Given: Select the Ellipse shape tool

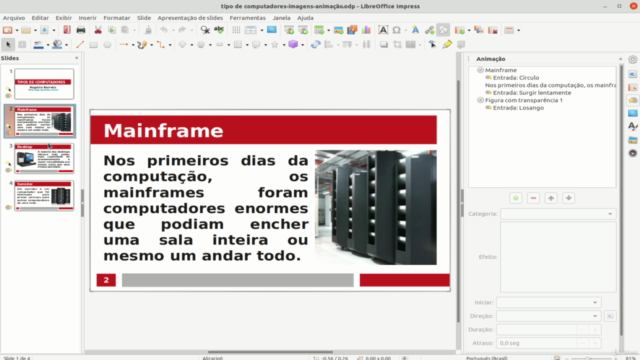Looking at the screenshot, I should 107,44.
